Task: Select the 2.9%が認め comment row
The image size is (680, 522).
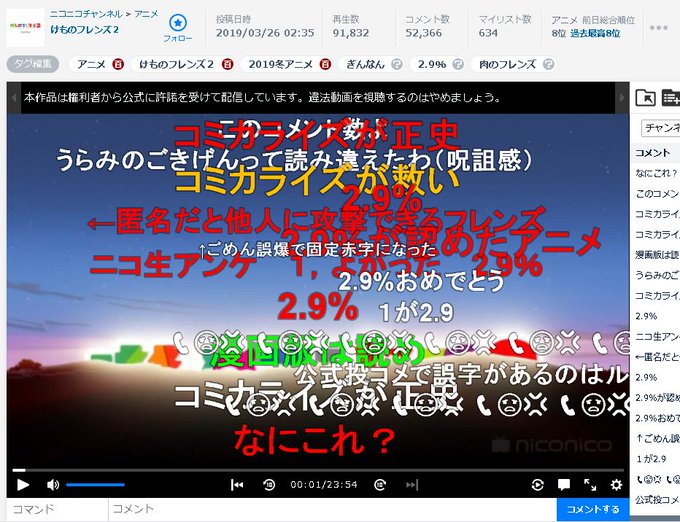Action: (x=656, y=398)
